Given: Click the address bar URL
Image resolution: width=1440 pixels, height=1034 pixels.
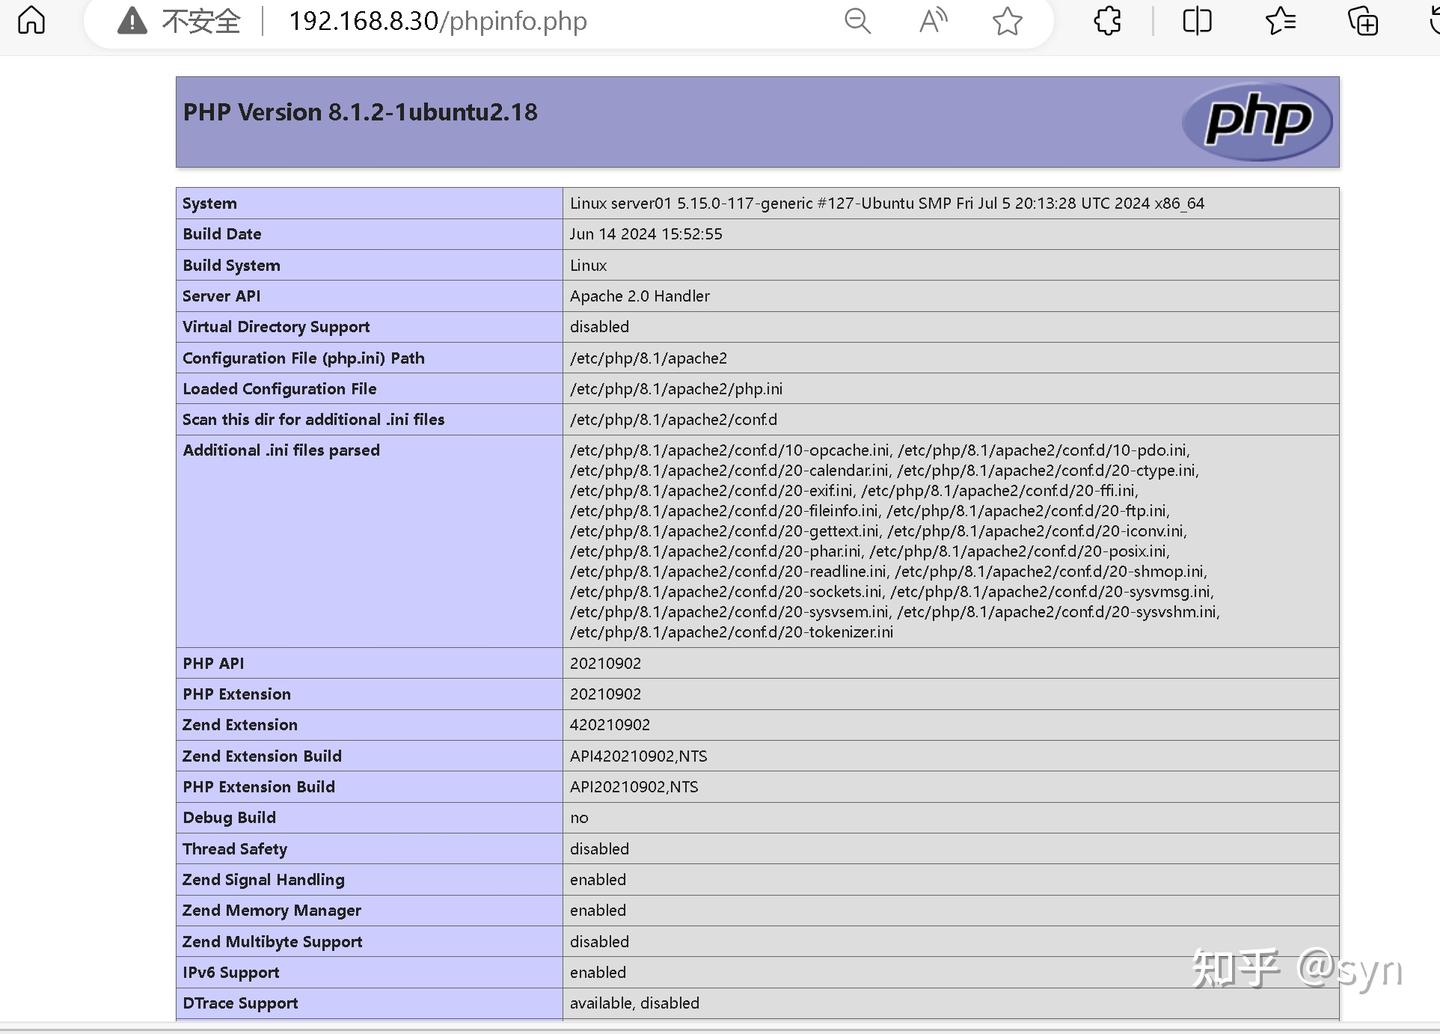Looking at the screenshot, I should pos(438,20).
